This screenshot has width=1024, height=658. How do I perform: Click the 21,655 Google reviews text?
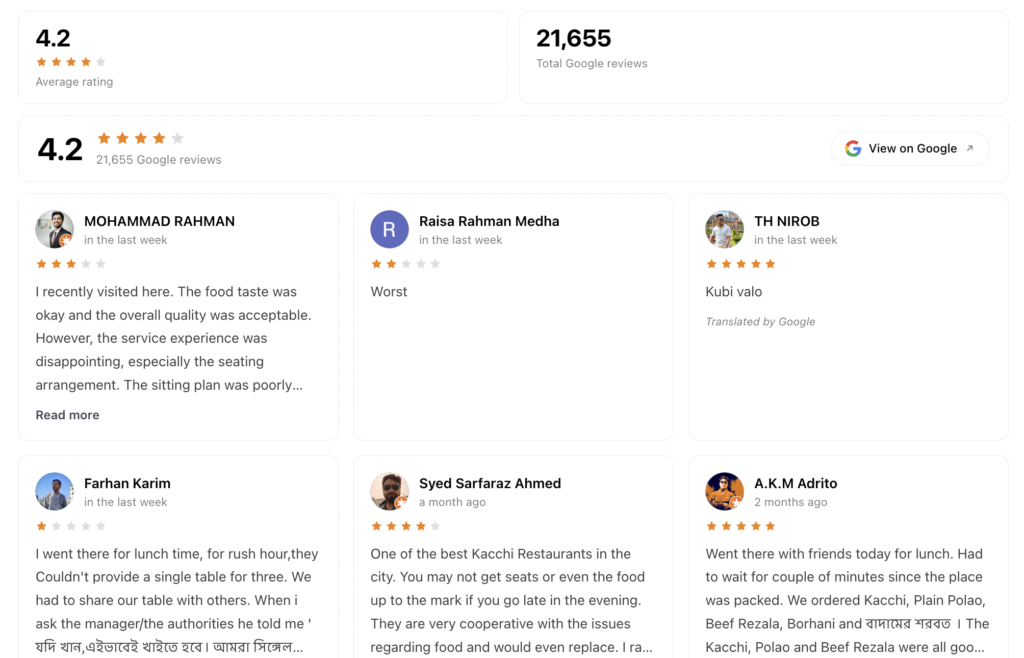[x=159, y=160]
